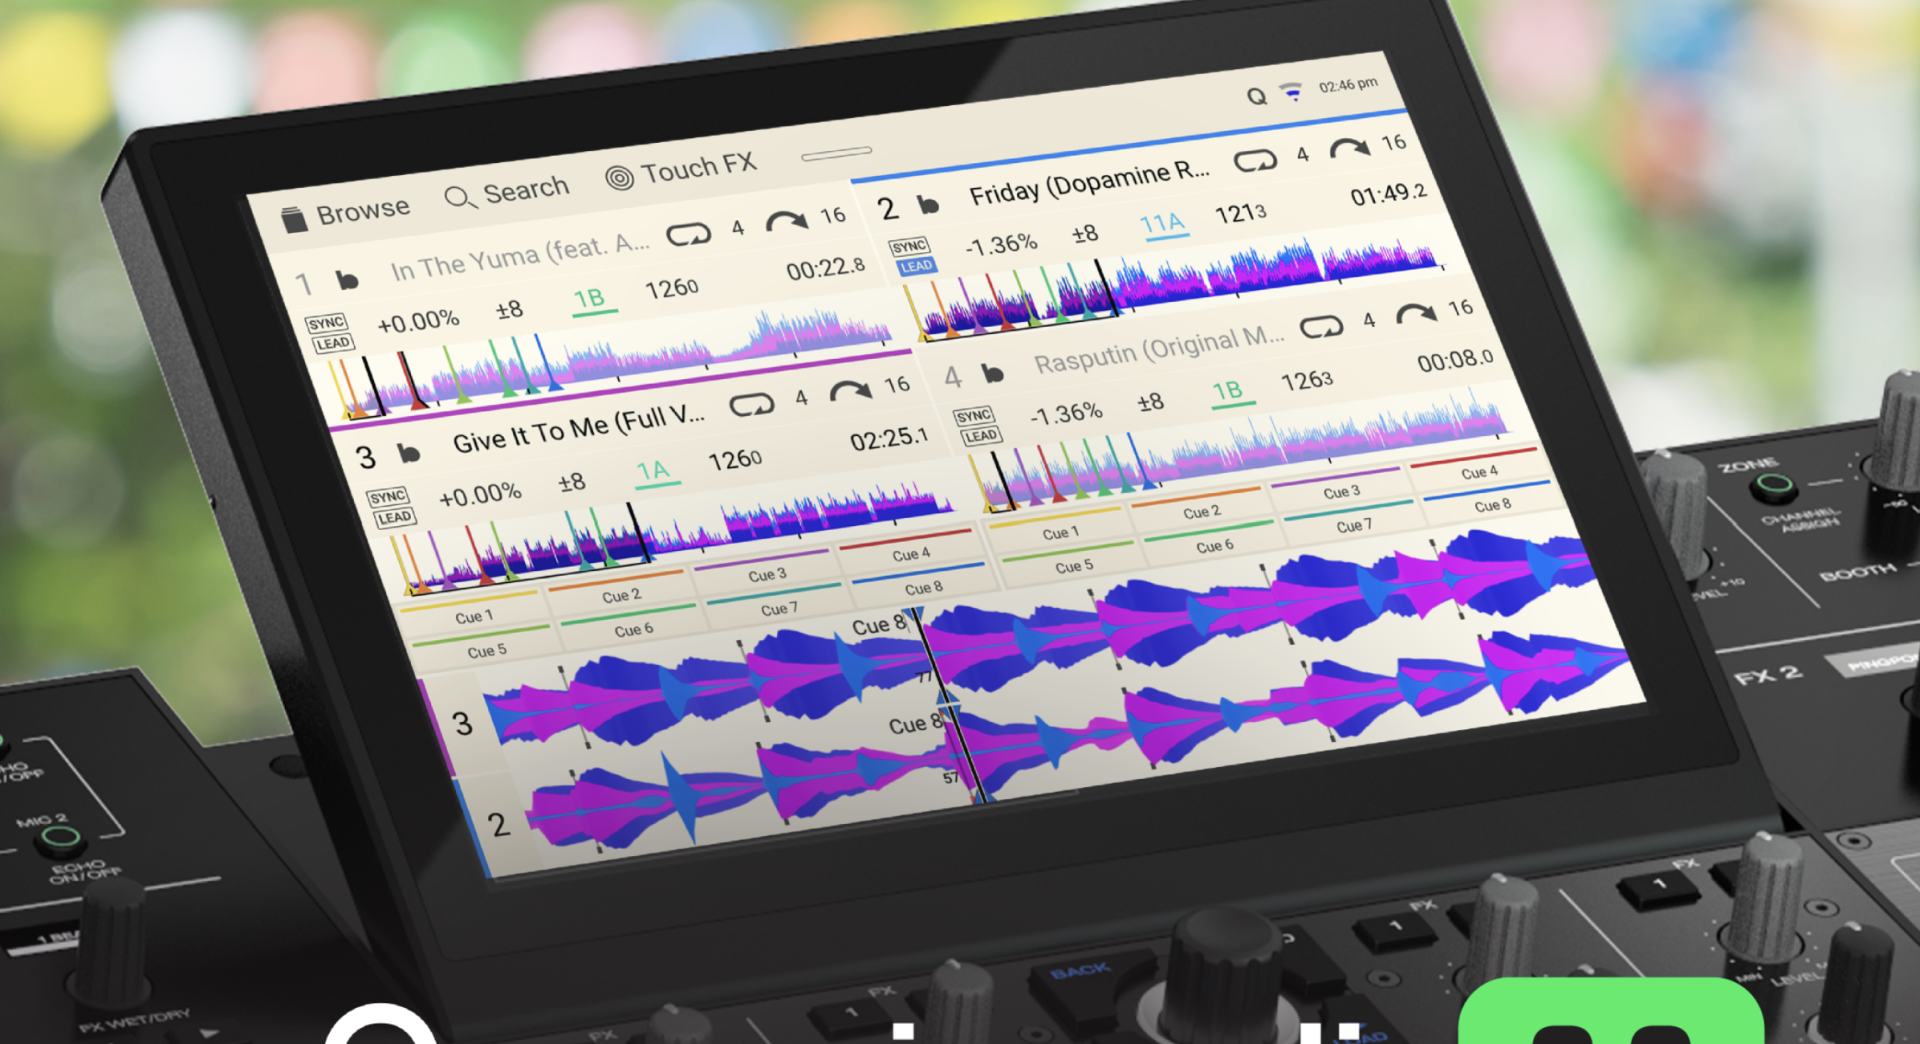1920x1044 pixels.
Task: Seek in the Give It To Me overview waveform
Action: (x=675, y=540)
